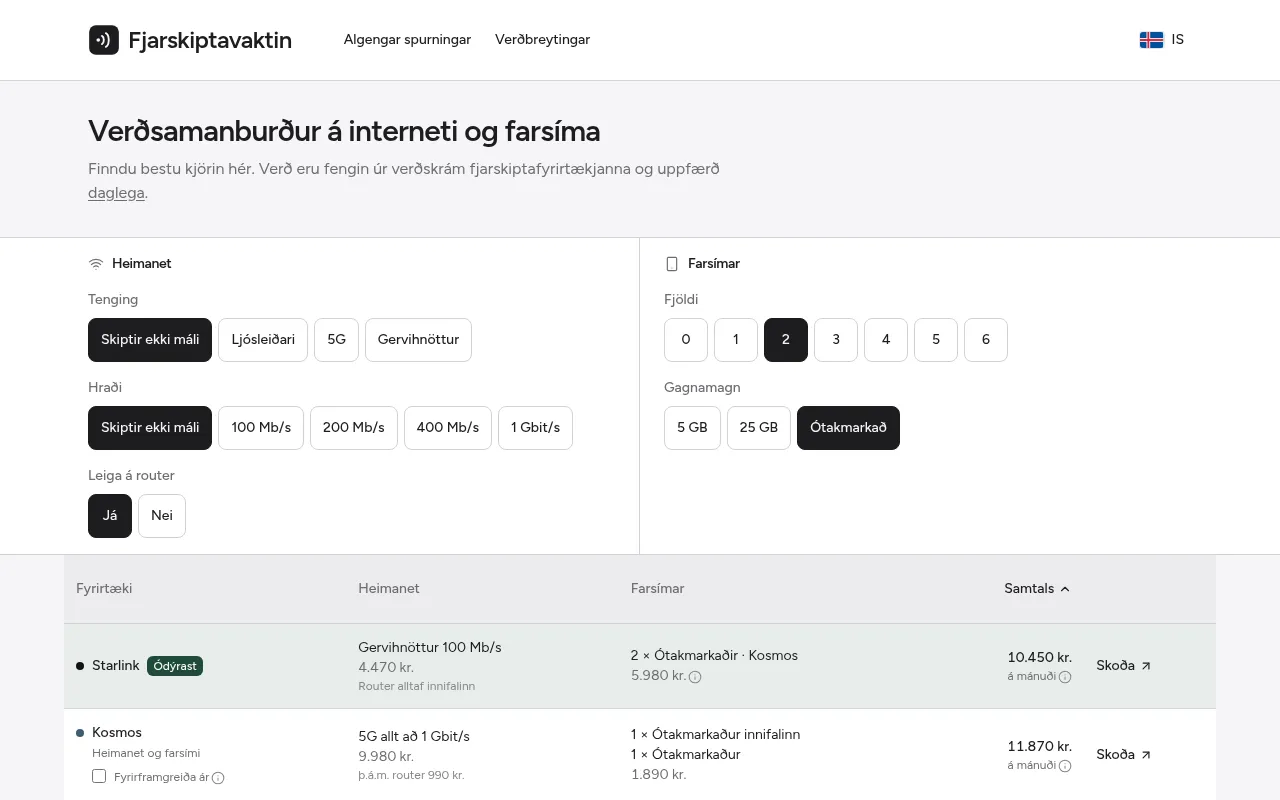Choose 1 Gbit/s speed
1280x800 pixels.
(x=535, y=428)
